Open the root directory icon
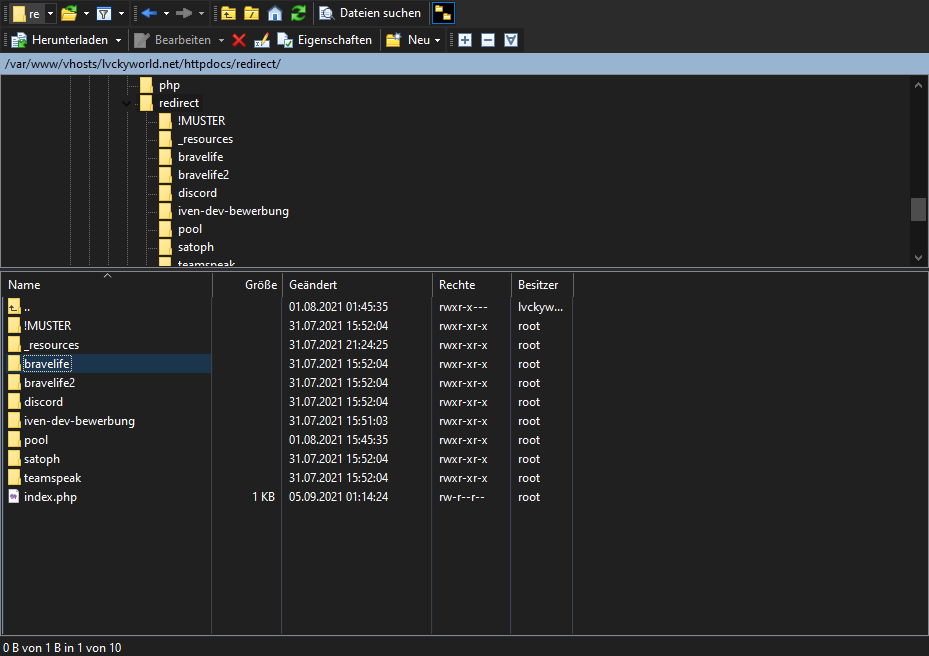The width and height of the screenshot is (929, 656). click(252, 13)
